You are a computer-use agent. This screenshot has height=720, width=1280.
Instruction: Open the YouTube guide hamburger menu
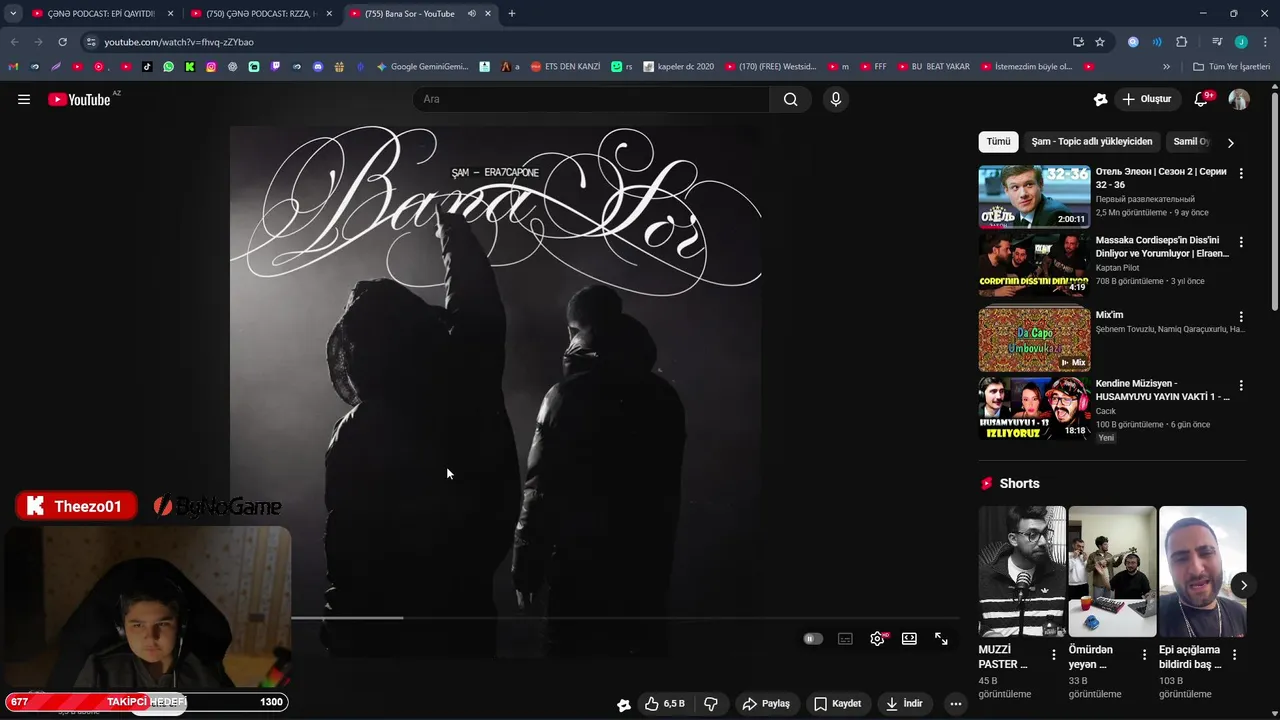pyautogui.click(x=24, y=99)
